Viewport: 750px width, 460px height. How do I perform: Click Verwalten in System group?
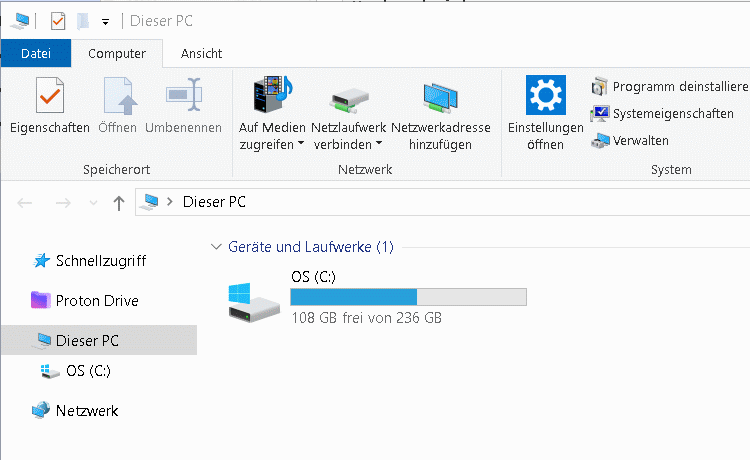click(630, 141)
